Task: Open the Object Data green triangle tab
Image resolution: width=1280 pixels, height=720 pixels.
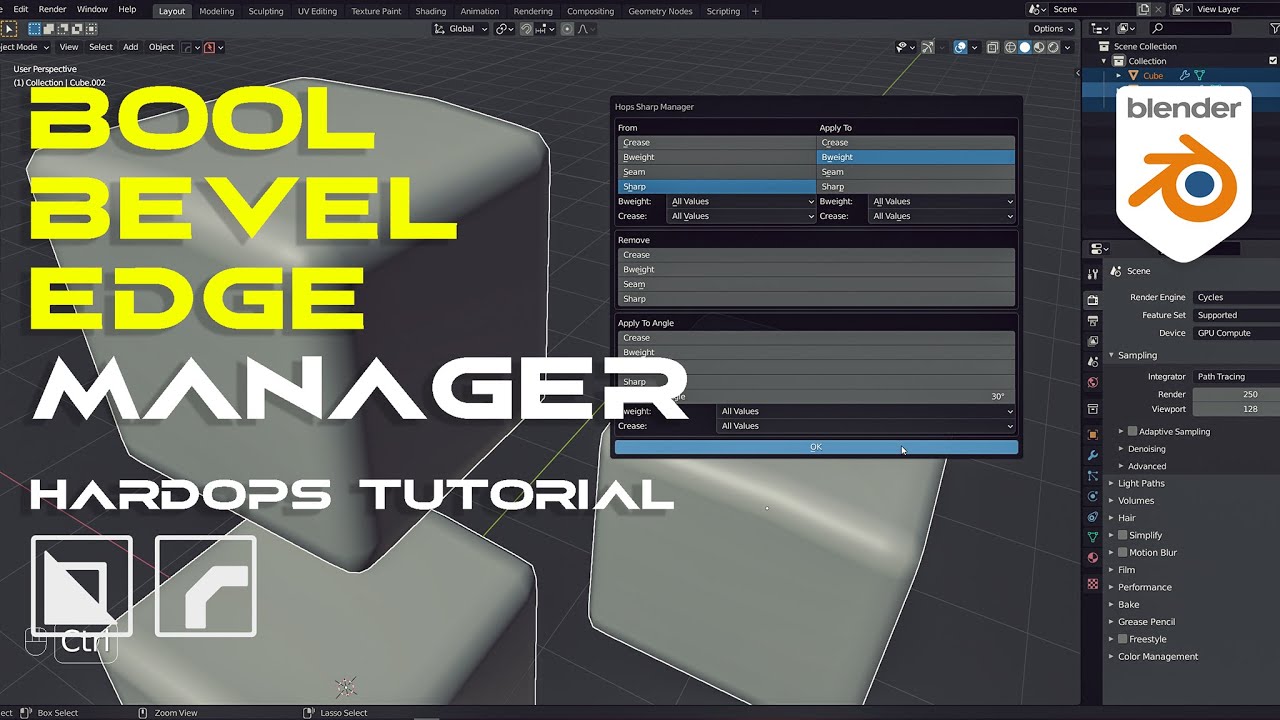Action: [1092, 537]
